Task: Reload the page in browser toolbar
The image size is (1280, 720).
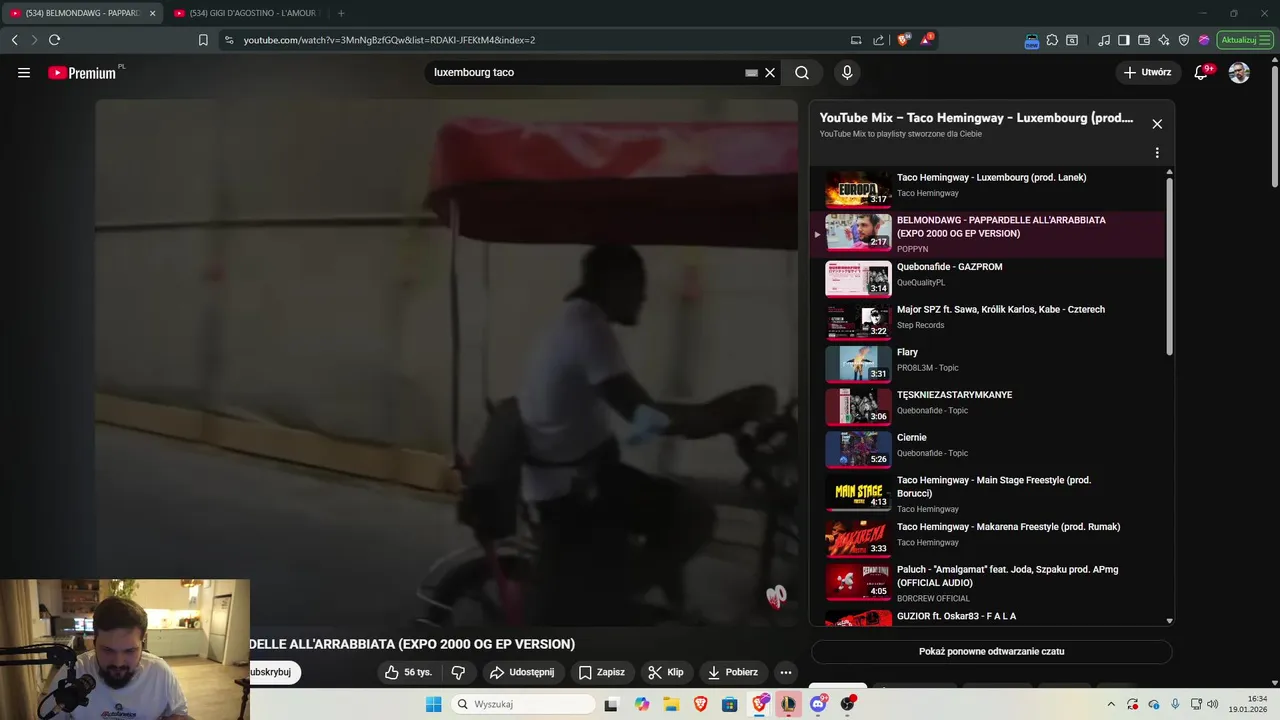Action: point(54,40)
